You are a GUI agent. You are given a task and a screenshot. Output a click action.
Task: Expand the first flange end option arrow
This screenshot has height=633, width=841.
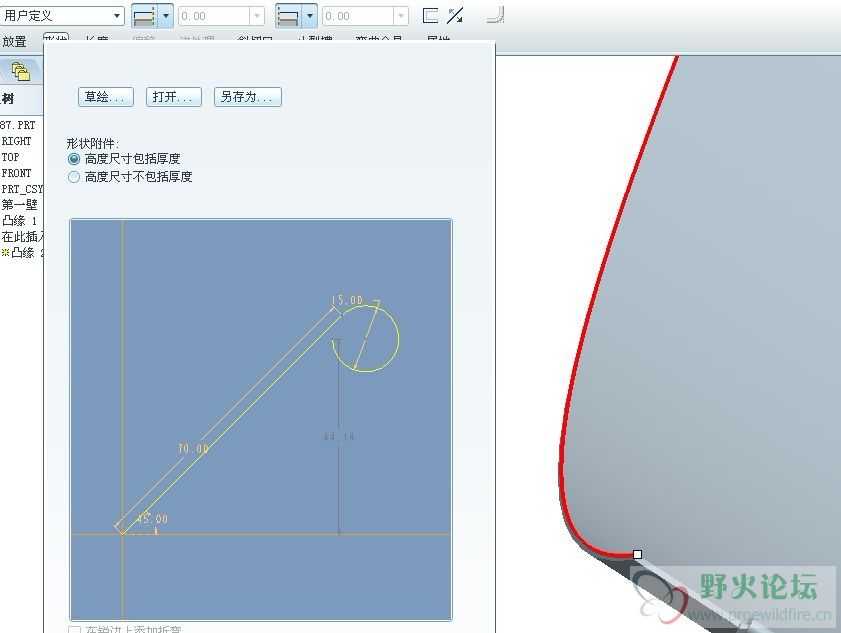tap(166, 16)
